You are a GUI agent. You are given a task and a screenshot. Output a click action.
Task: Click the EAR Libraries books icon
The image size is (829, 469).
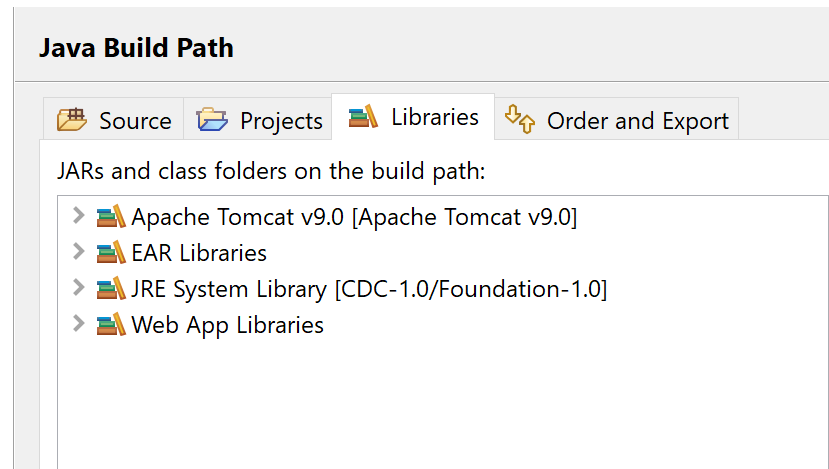(111, 252)
